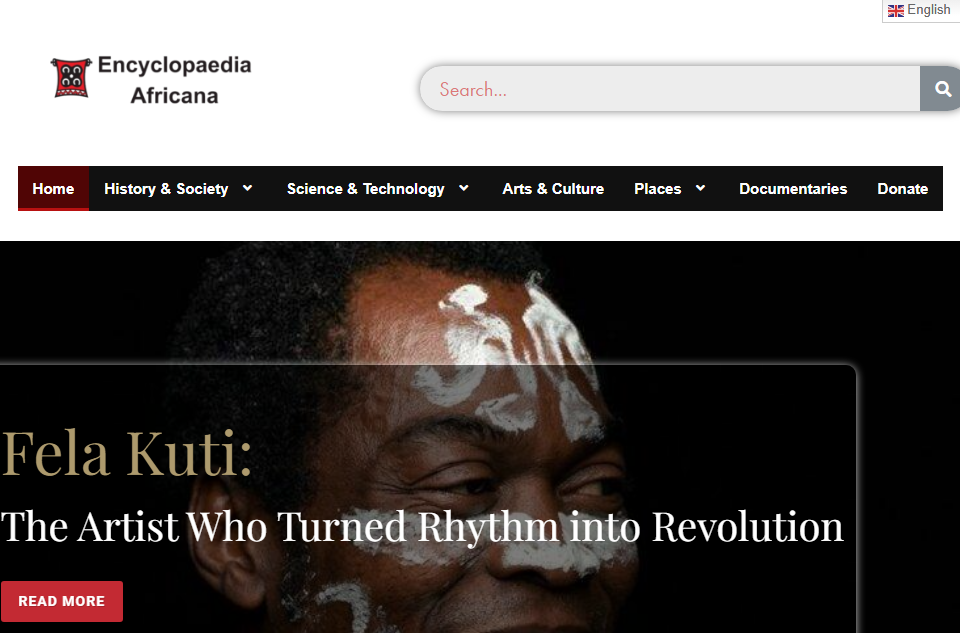This screenshot has height=633, width=960.
Task: Focus the Search text field
Action: [670, 89]
